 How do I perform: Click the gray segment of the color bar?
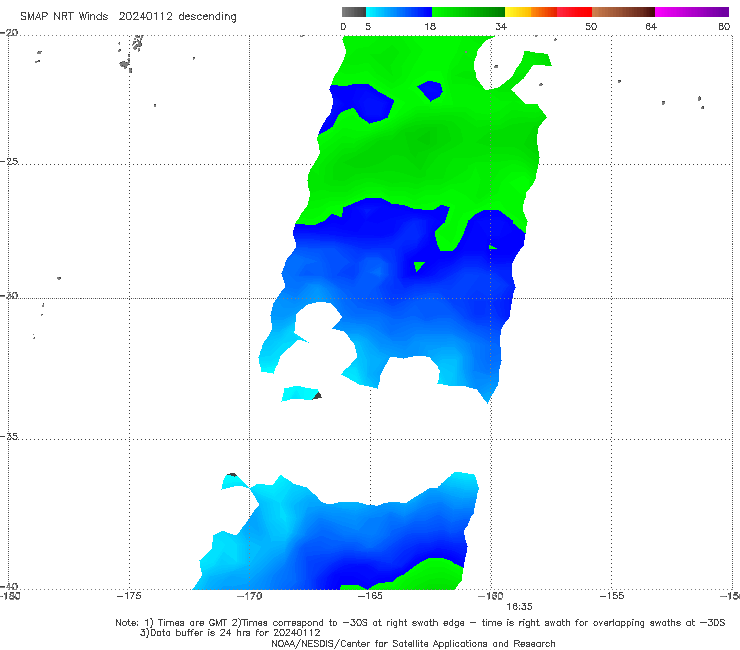(x=354, y=12)
